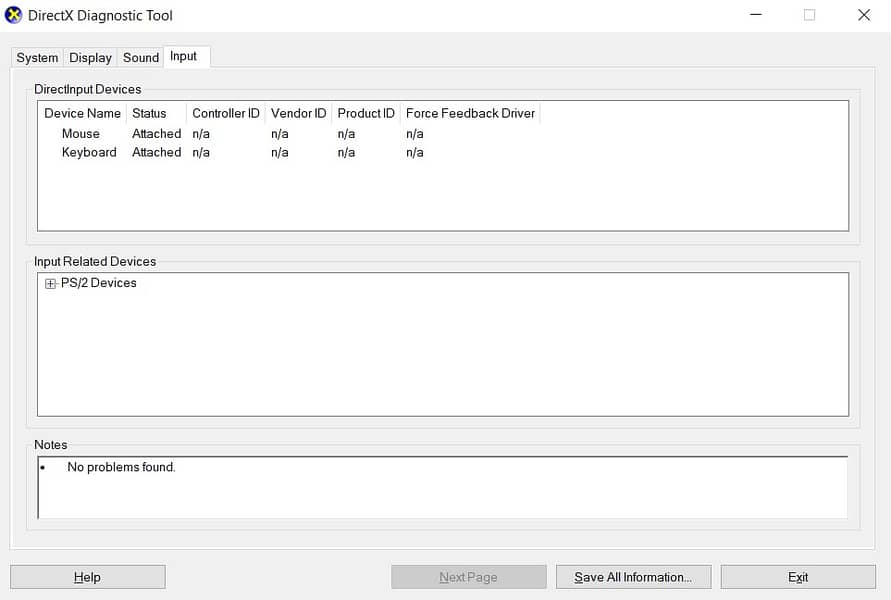Click the Status column header
This screenshot has width=891, height=600.
[149, 113]
